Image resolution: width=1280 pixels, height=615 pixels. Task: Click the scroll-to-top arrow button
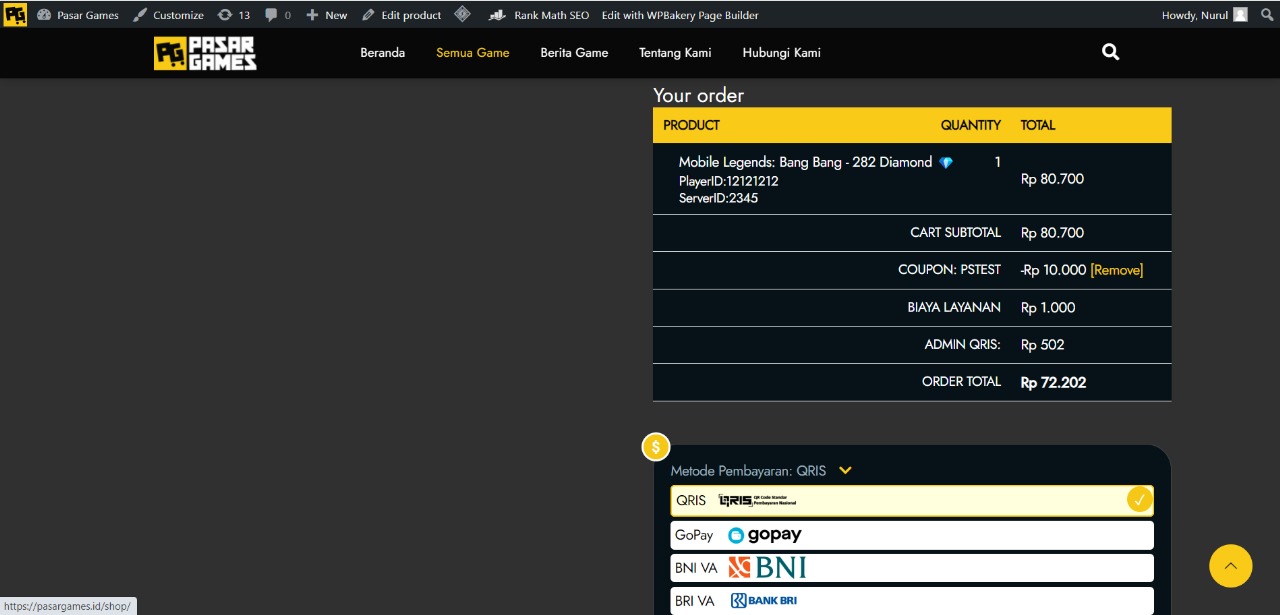pos(1230,566)
